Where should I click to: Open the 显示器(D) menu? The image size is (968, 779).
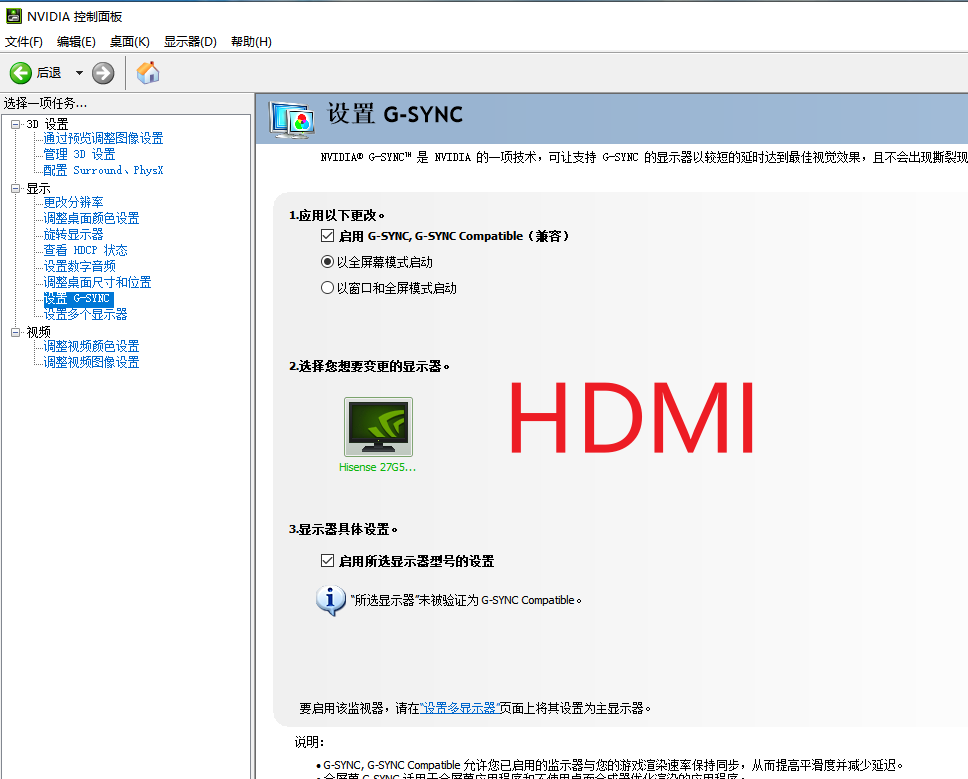(187, 41)
